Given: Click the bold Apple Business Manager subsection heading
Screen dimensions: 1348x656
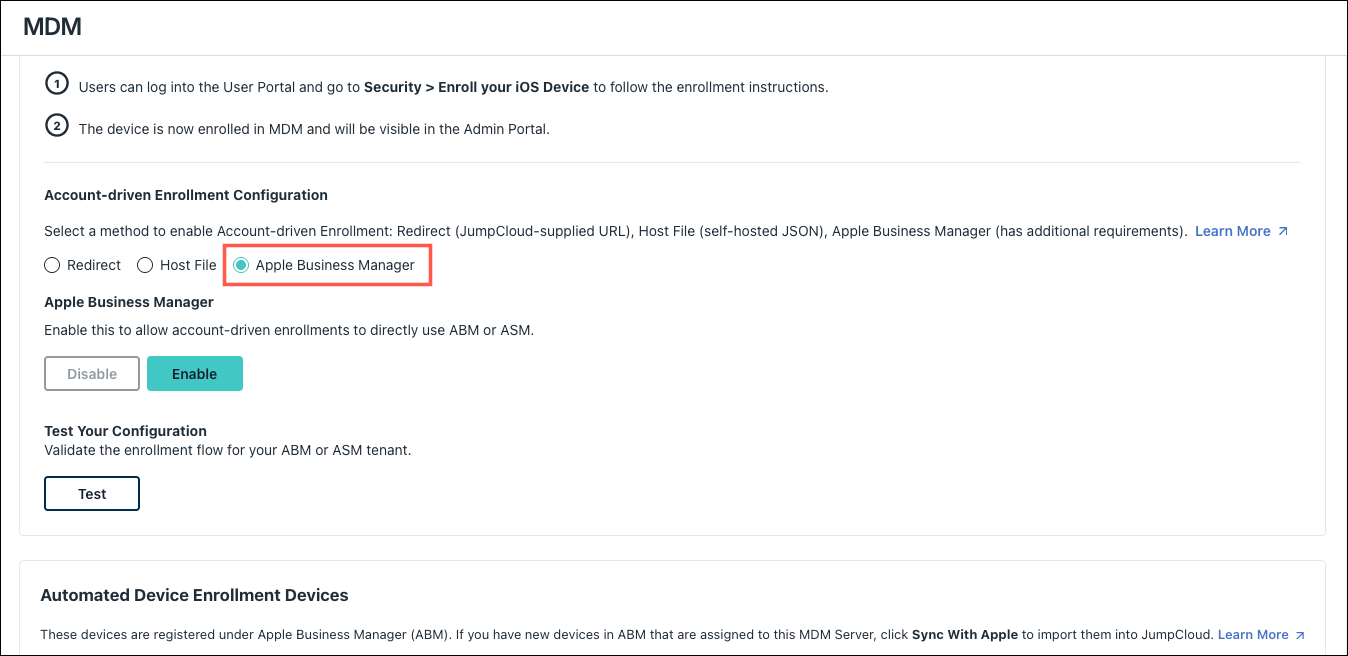Looking at the screenshot, I should pos(129,301).
